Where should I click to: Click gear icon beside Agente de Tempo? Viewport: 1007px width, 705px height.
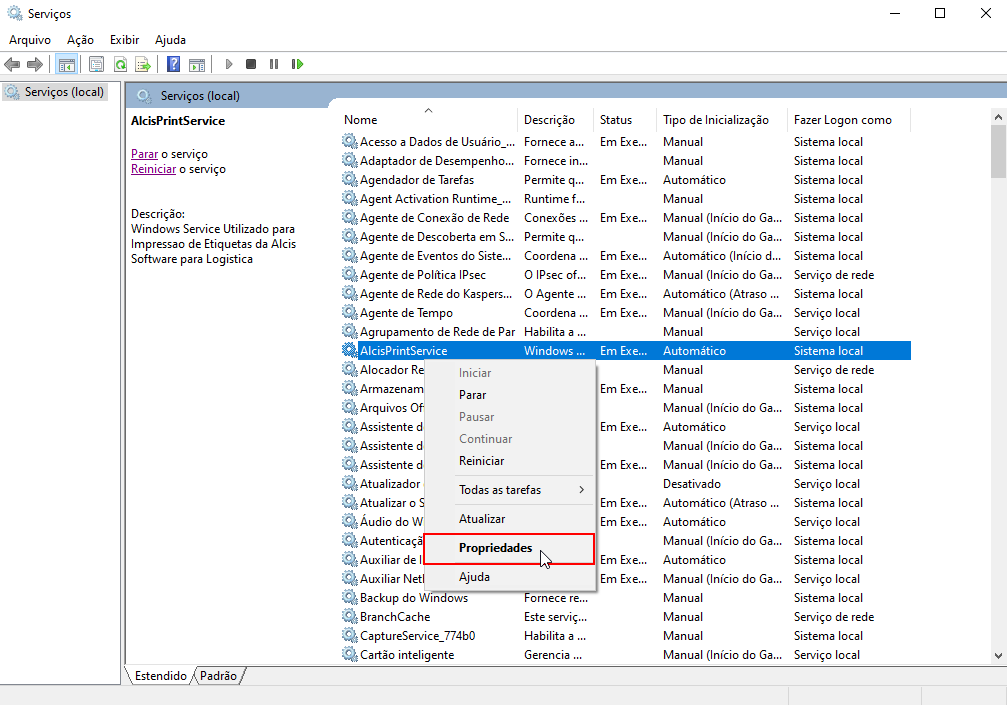coord(349,313)
